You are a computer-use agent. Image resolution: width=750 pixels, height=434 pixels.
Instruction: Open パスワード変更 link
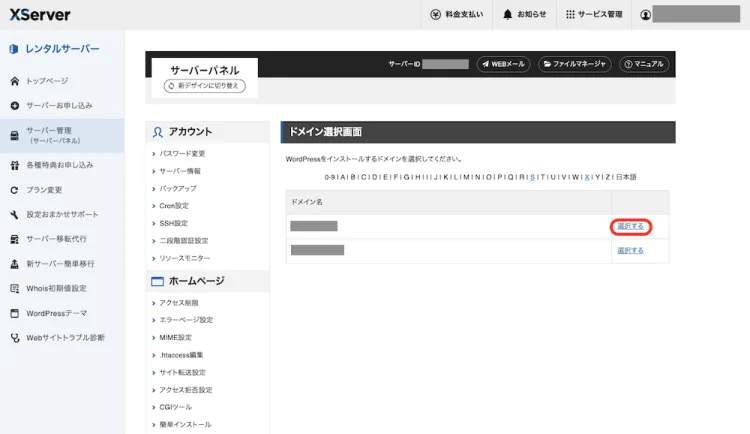pyautogui.click(x=182, y=154)
